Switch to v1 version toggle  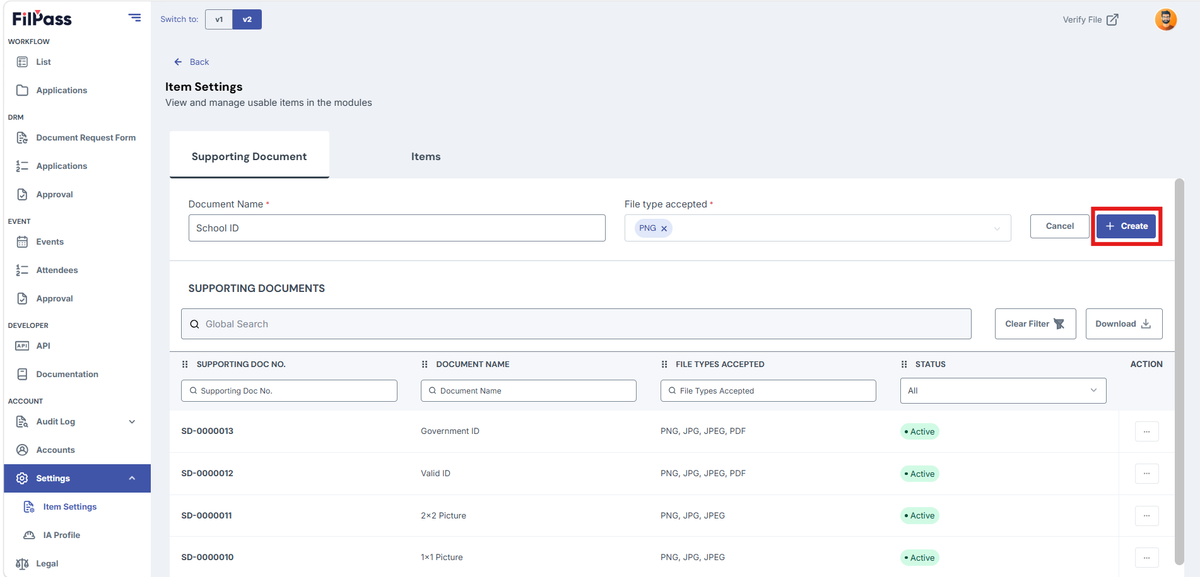(219, 19)
